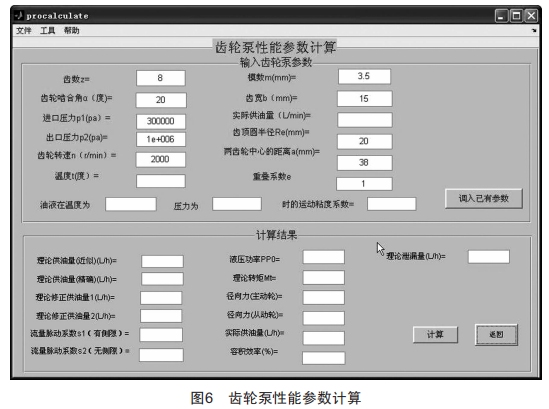Maximize the procalculate window
This screenshot has height=409, width=549.
click(516, 16)
